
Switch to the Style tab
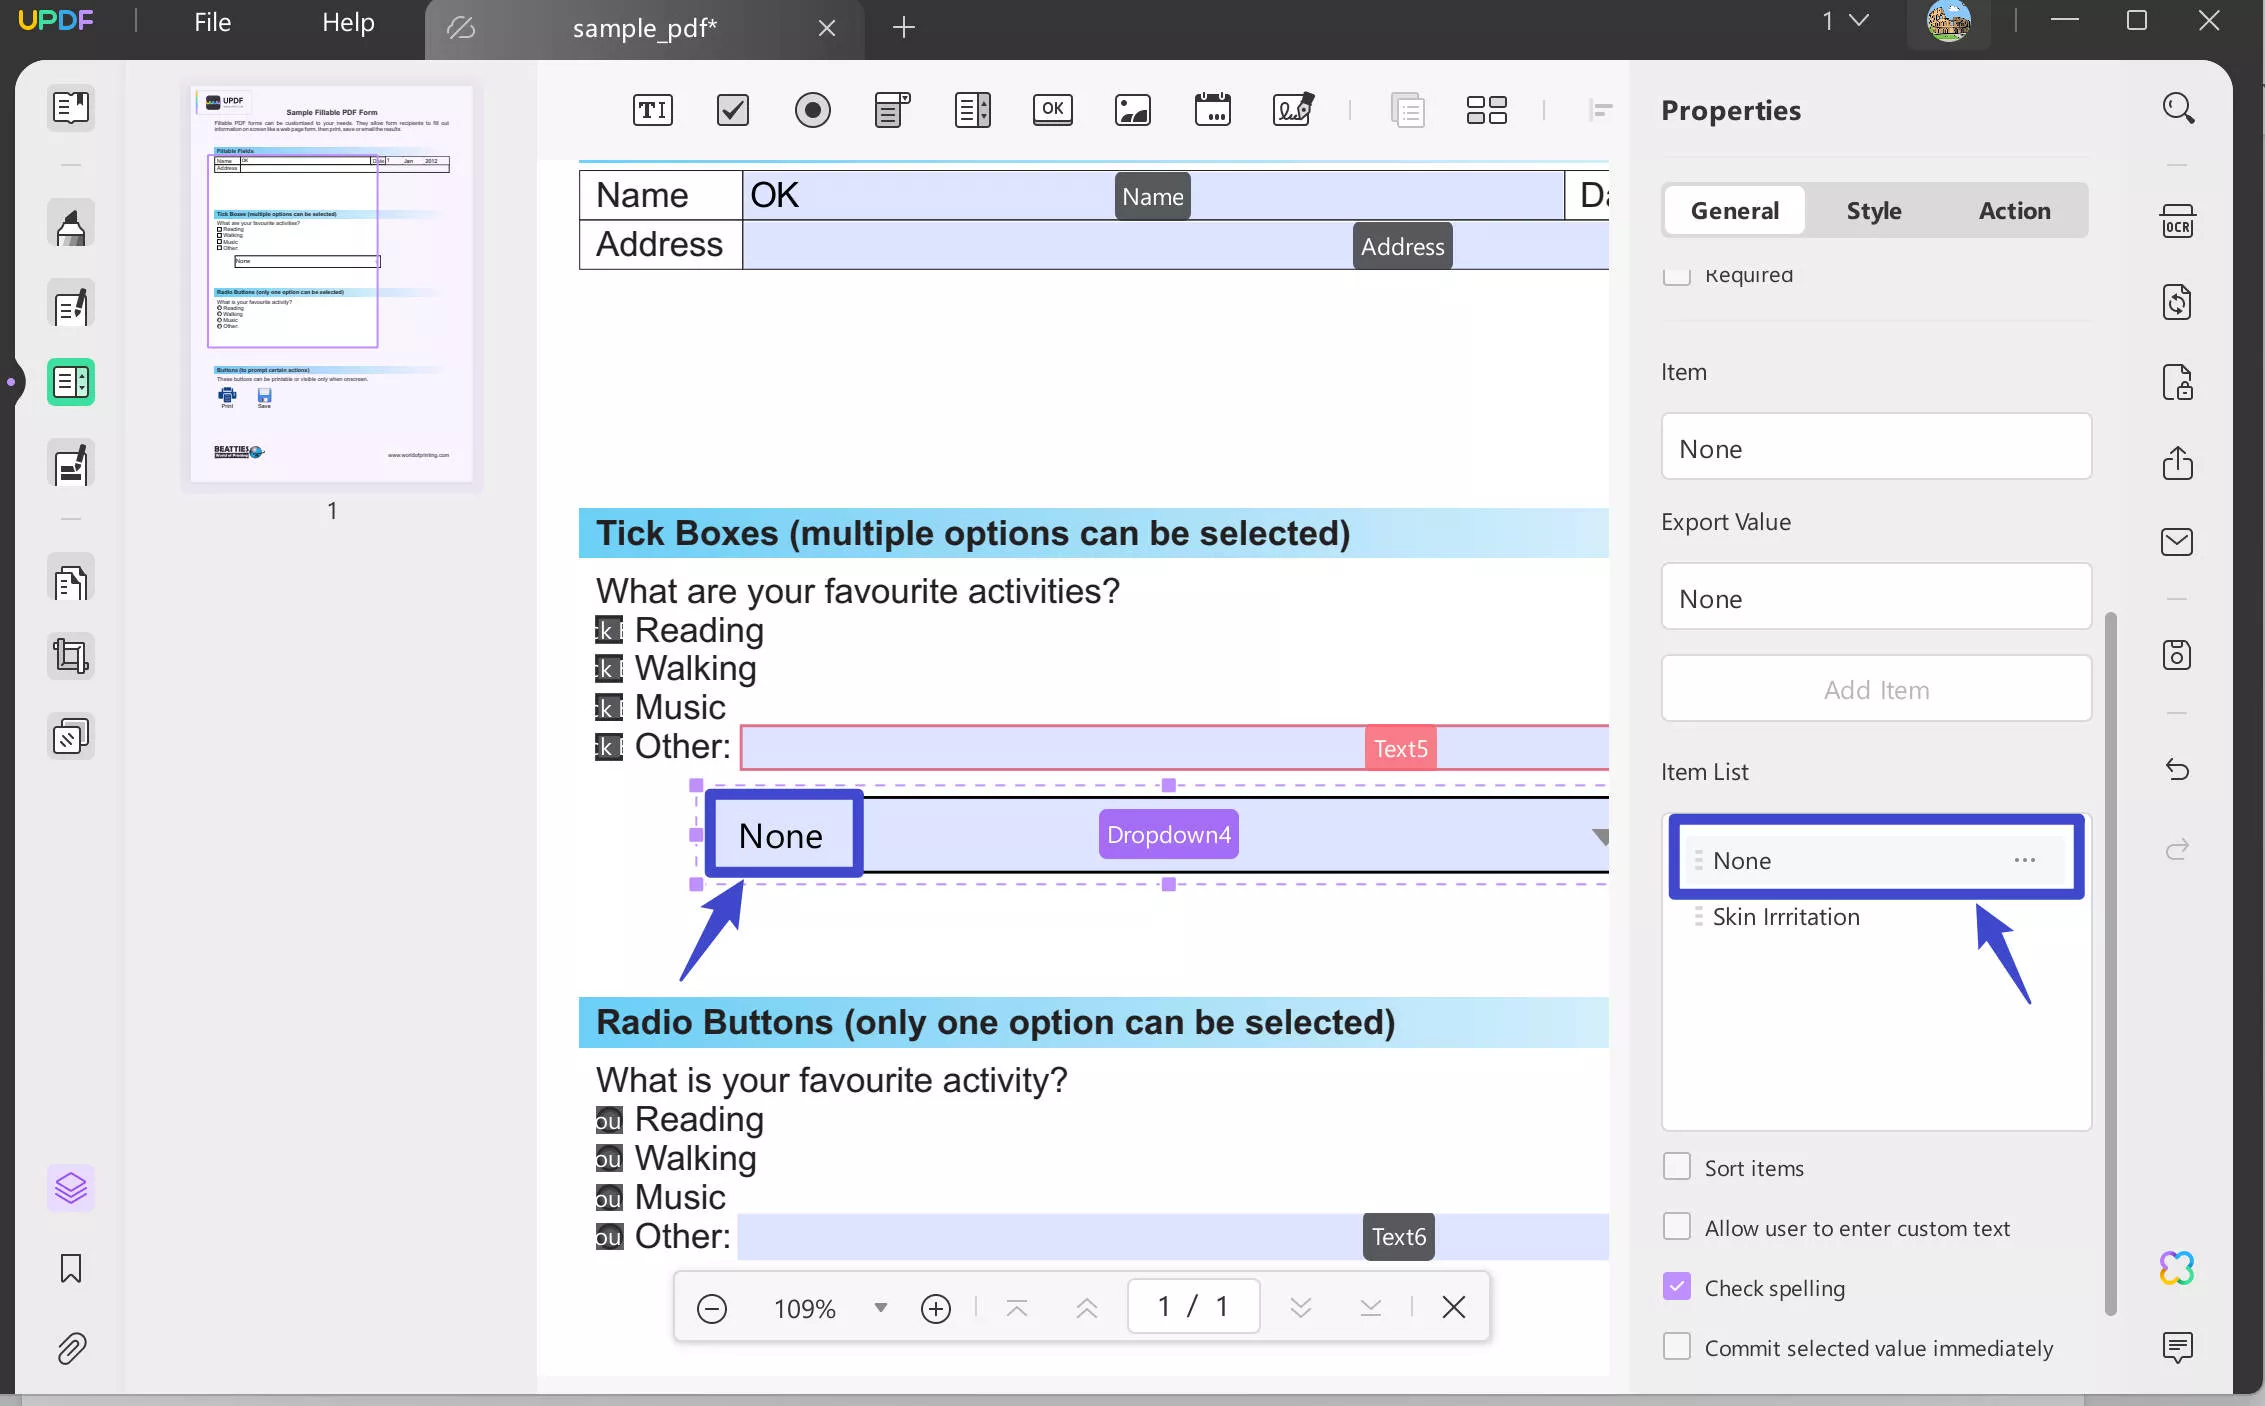[x=1873, y=209]
